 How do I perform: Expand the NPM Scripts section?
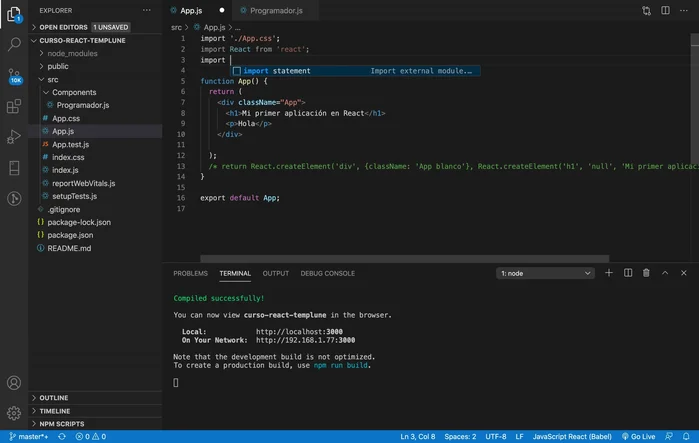pyautogui.click(x=95, y=424)
